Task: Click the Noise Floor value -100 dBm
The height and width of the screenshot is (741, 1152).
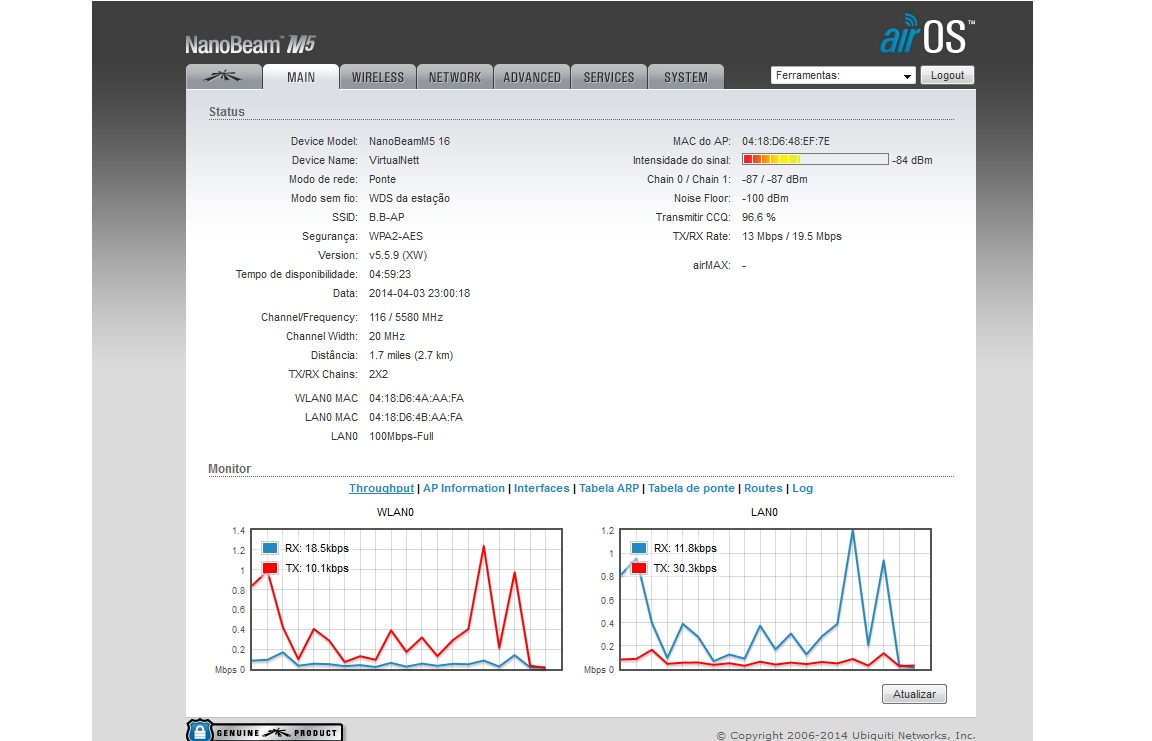Action: [765, 198]
